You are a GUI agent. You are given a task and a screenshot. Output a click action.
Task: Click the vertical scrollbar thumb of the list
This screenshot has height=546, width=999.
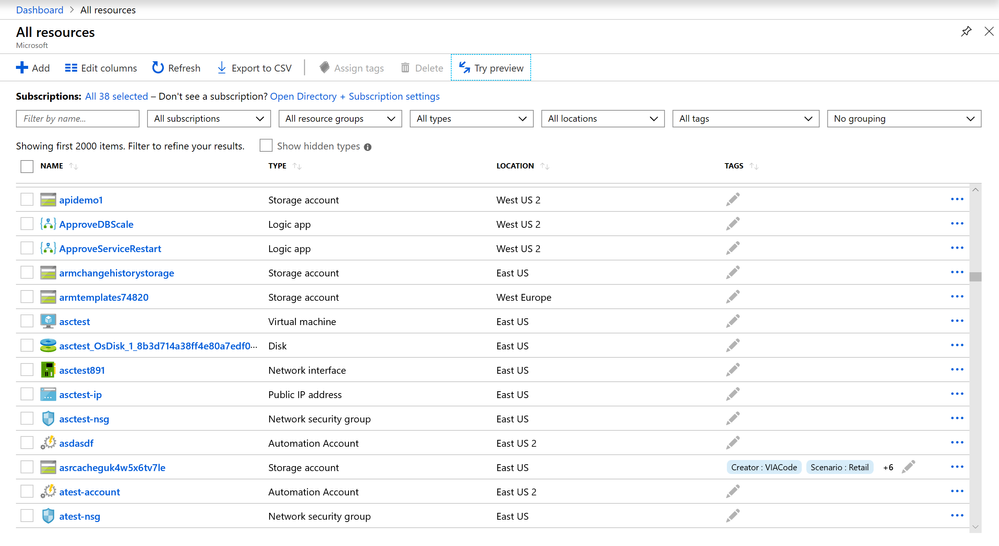point(975,276)
